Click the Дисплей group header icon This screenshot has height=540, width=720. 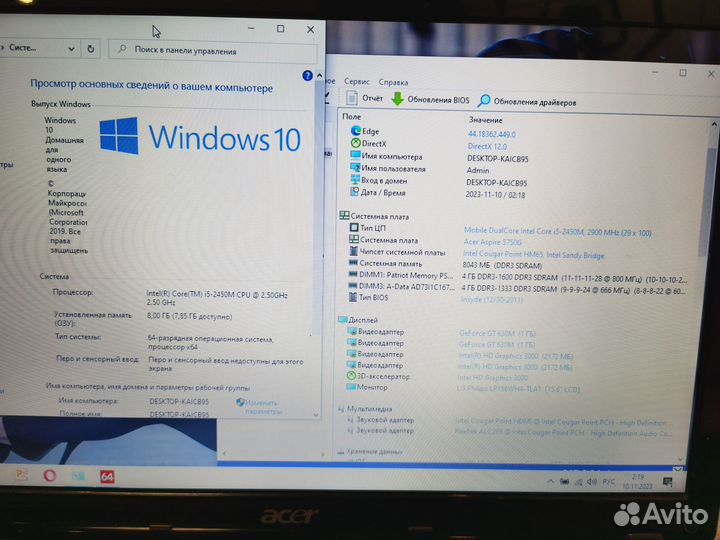[343, 319]
